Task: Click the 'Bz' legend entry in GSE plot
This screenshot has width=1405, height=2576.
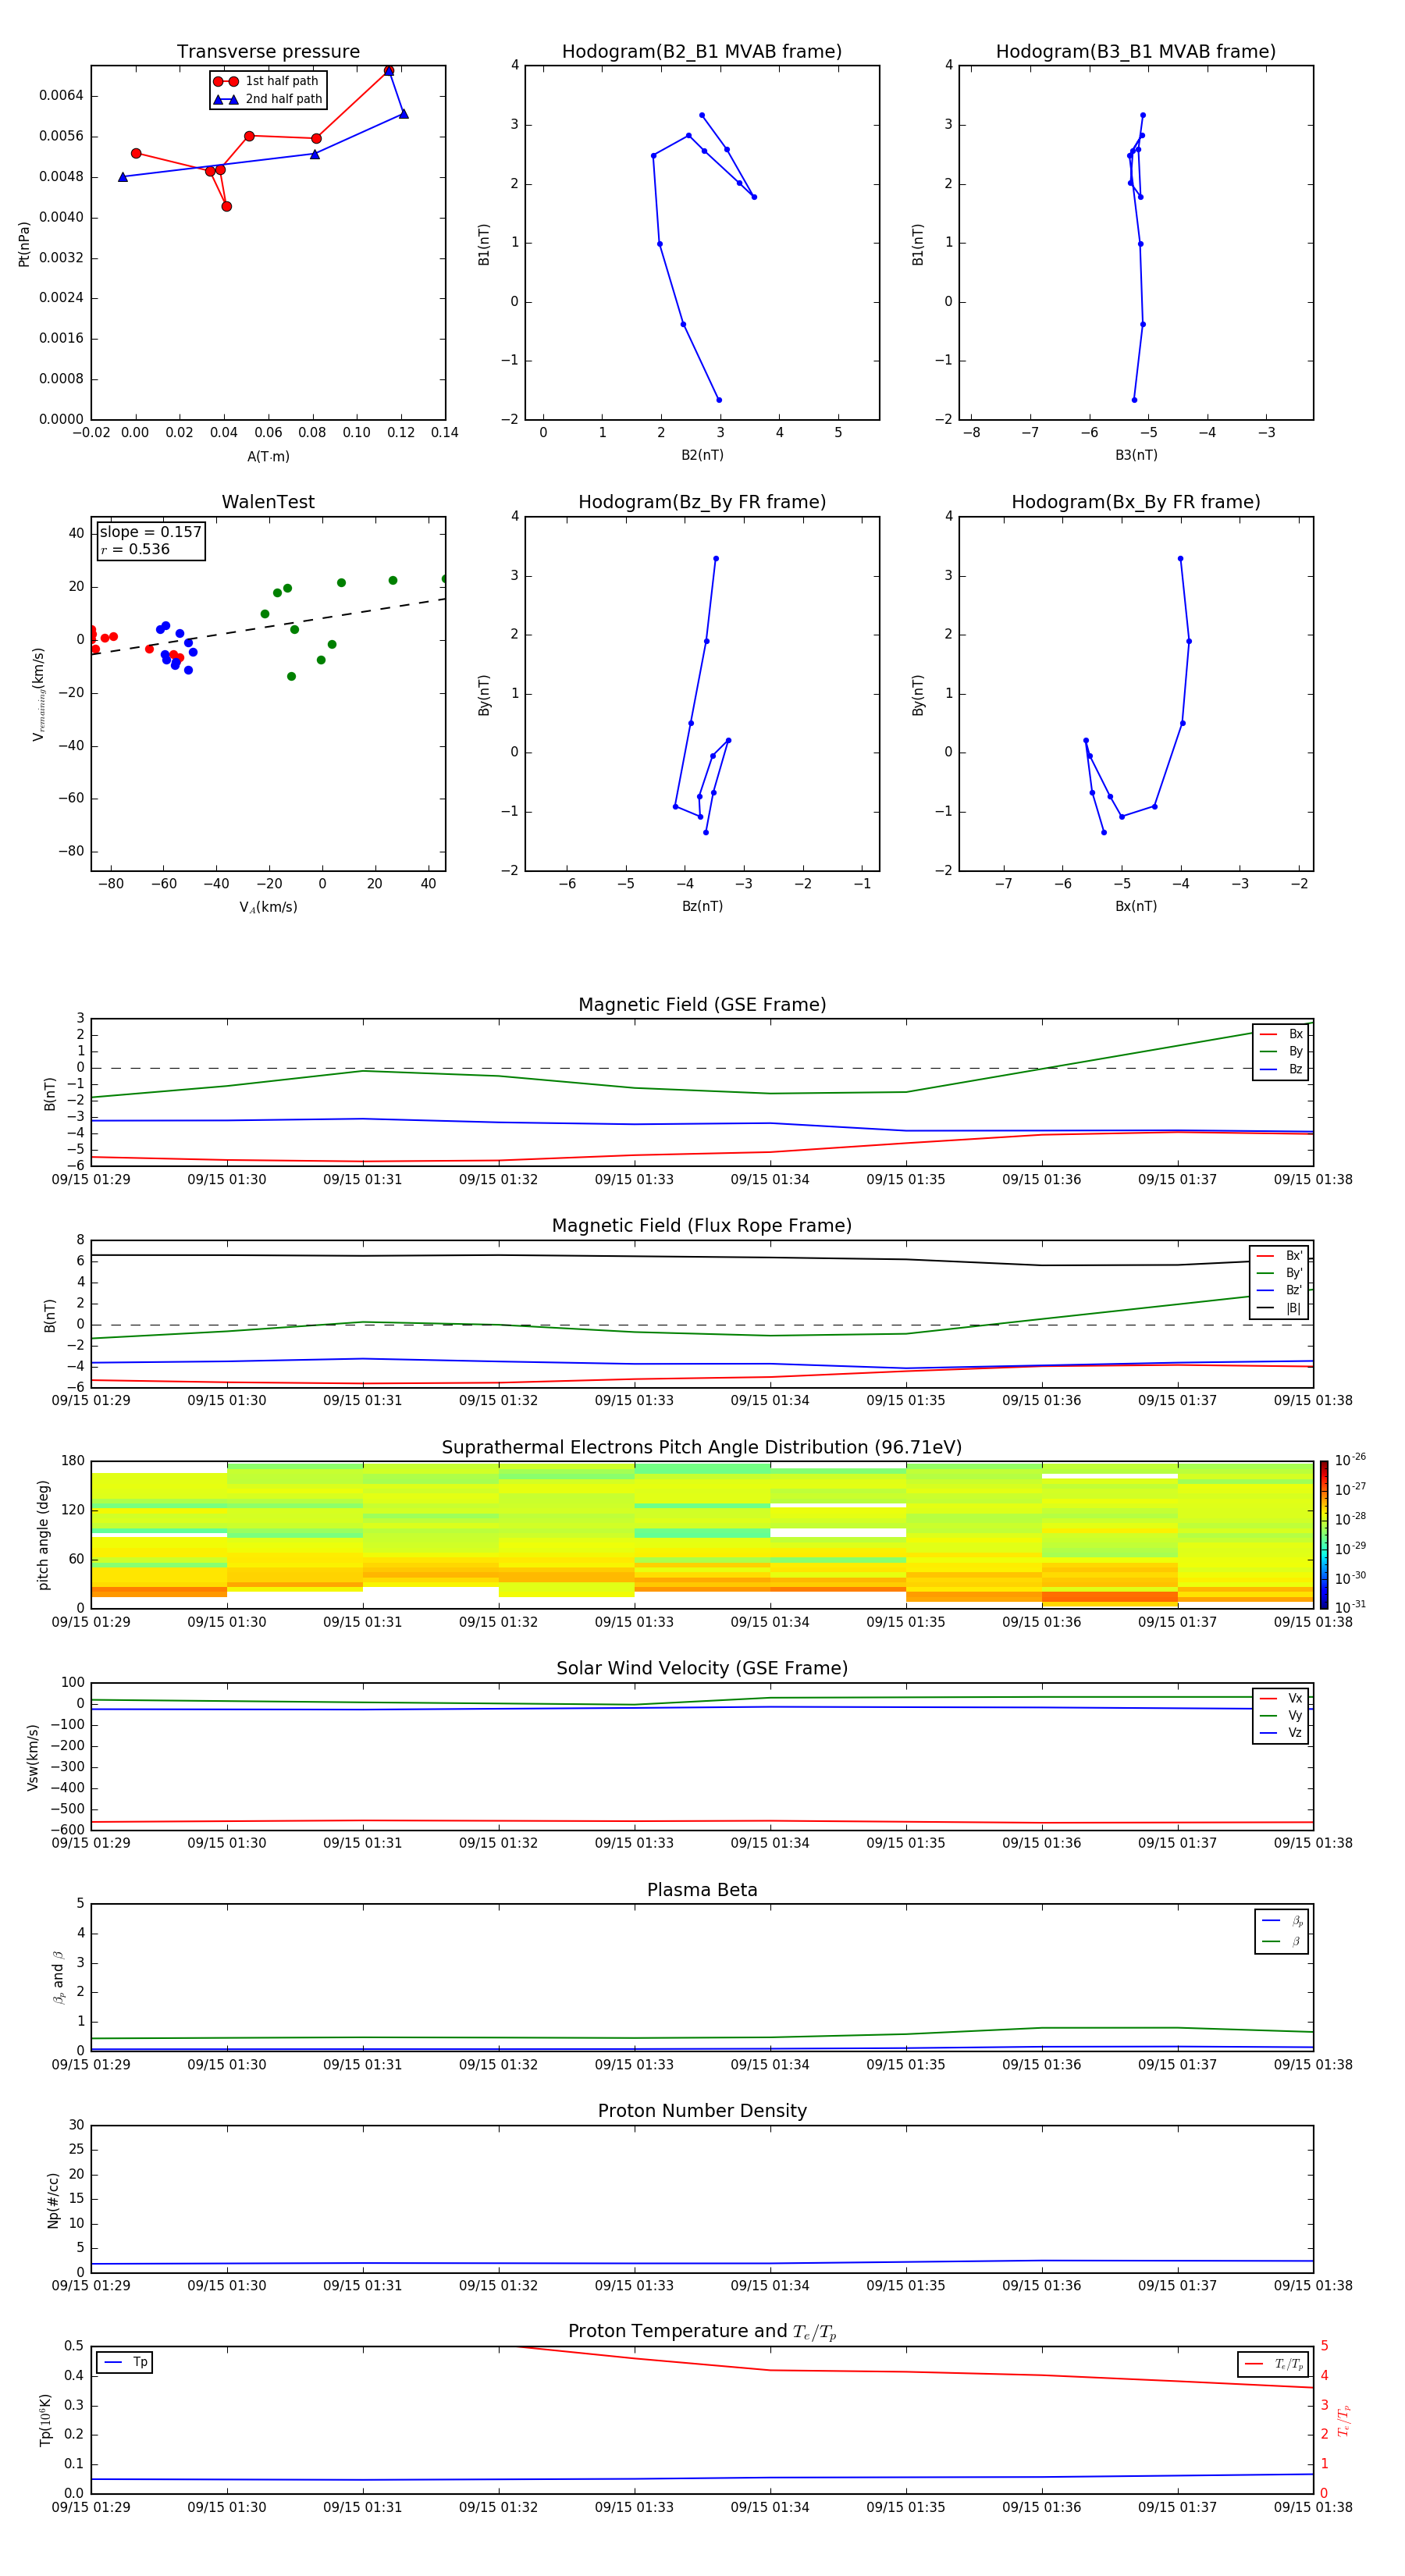Action: 1281,1069
